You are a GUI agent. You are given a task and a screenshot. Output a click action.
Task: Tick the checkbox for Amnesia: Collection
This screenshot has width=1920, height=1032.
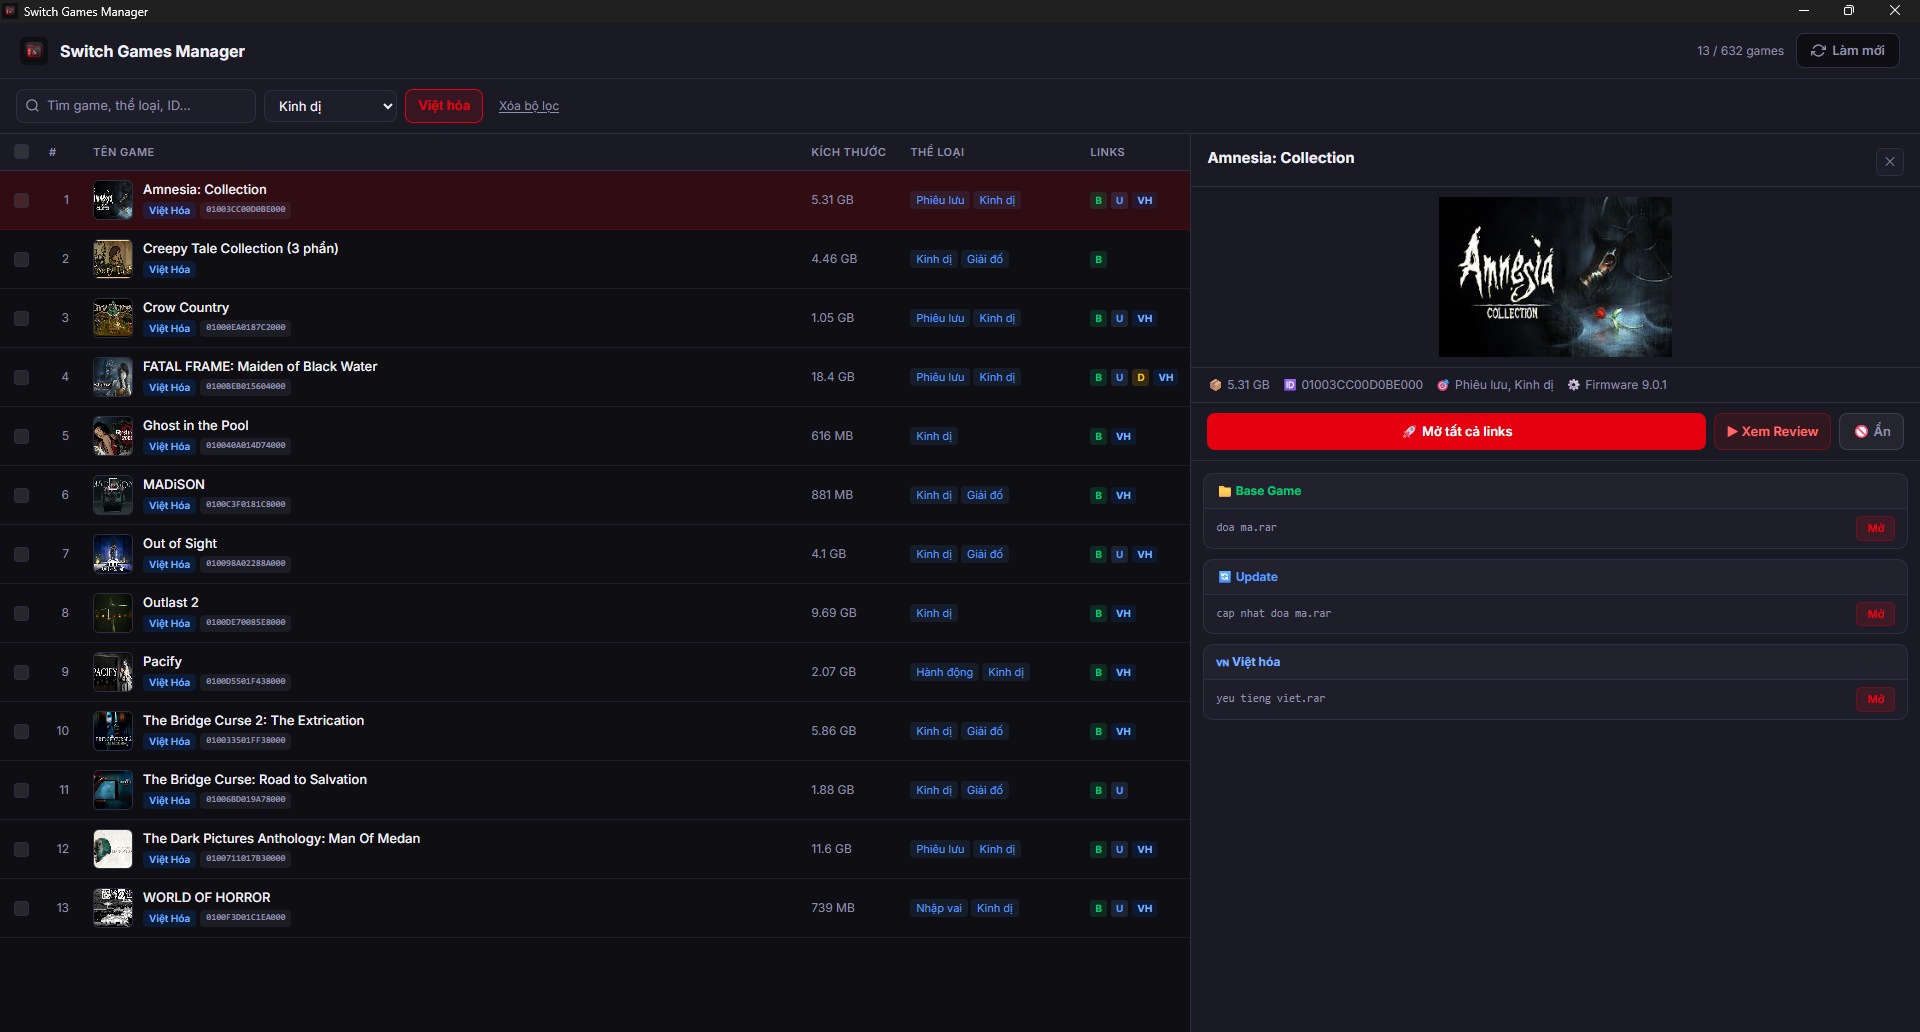(x=21, y=200)
